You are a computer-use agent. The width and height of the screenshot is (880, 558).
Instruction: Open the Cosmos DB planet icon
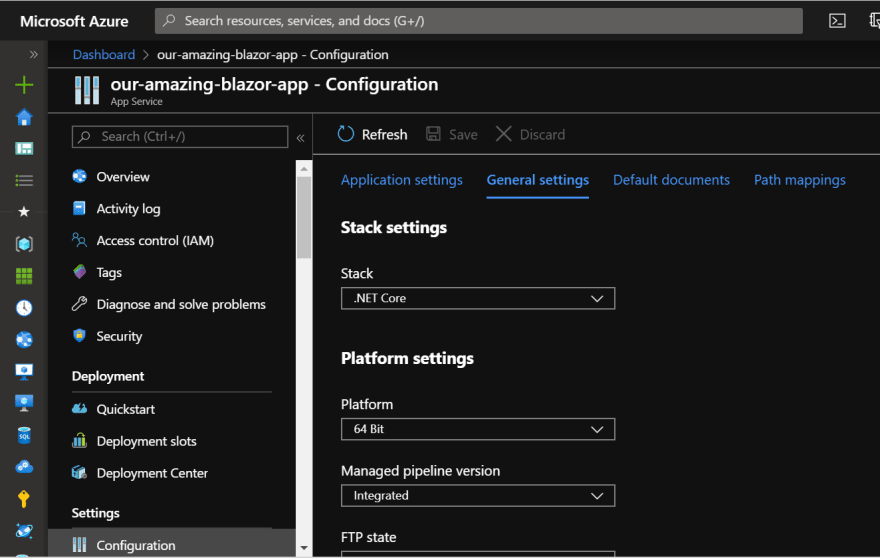coord(24,530)
